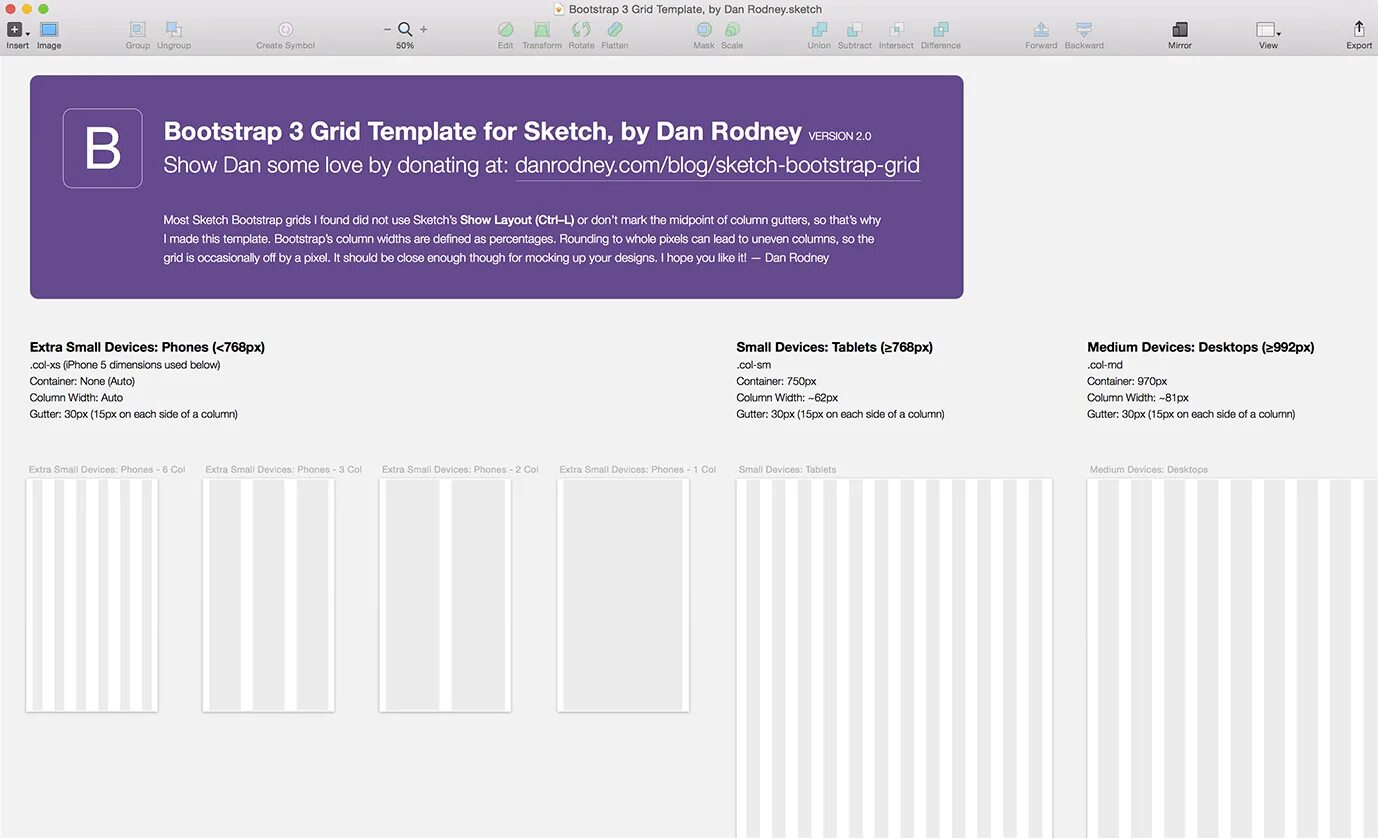The image size is (1378, 839).
Task: Open Mirror from the toolbar
Action: point(1180,30)
